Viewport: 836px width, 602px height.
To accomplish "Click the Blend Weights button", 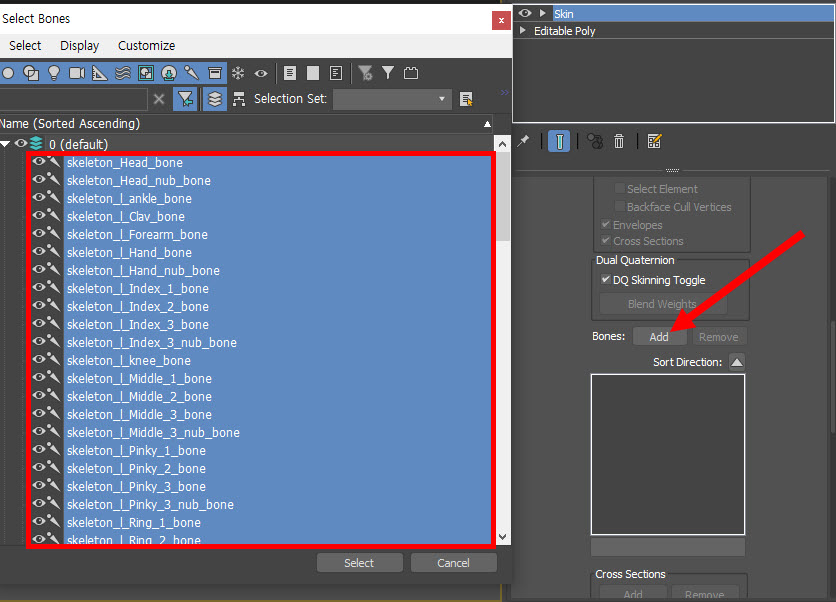I will coord(662,304).
